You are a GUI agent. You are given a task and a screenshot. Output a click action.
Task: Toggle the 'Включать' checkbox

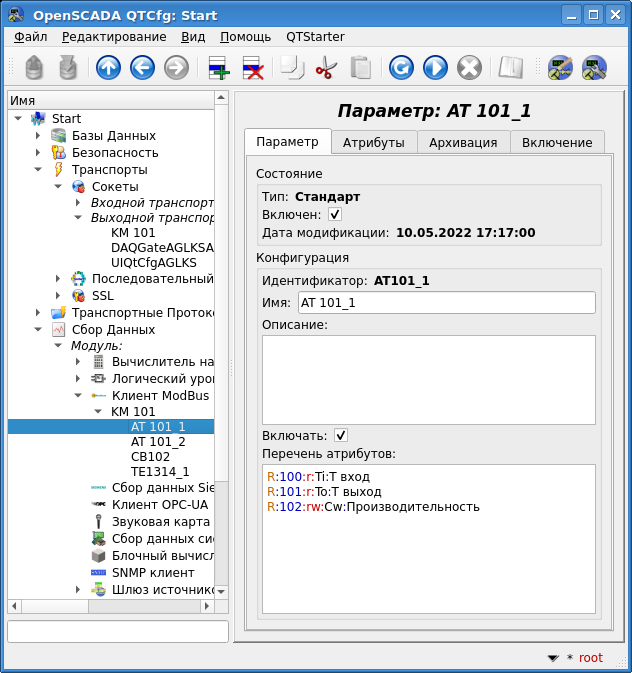click(x=341, y=435)
